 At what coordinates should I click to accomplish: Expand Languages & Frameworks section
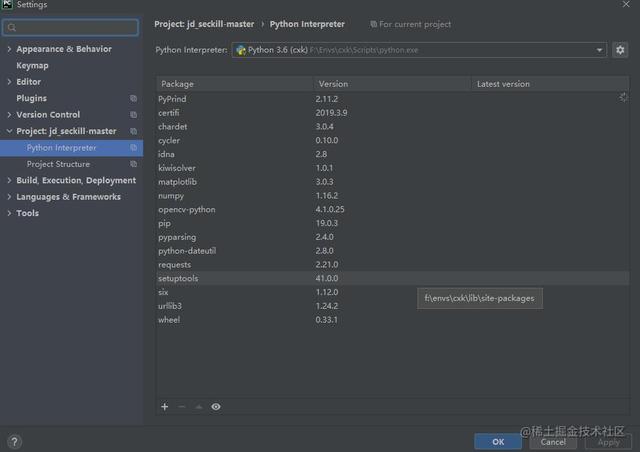(9, 197)
